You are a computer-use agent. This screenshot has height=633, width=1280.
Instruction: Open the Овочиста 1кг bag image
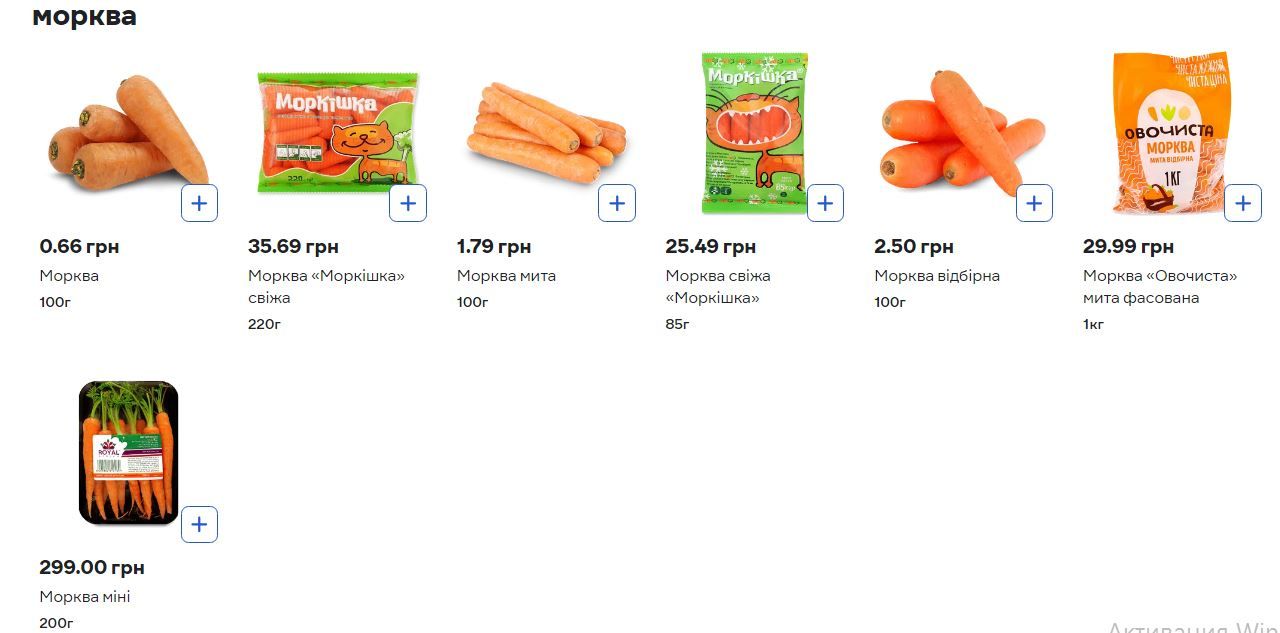click(x=1171, y=133)
